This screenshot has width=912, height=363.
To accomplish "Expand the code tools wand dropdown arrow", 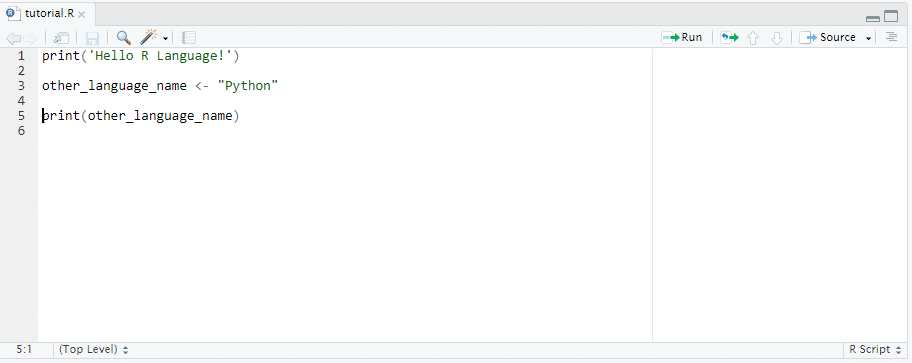I will [165, 38].
